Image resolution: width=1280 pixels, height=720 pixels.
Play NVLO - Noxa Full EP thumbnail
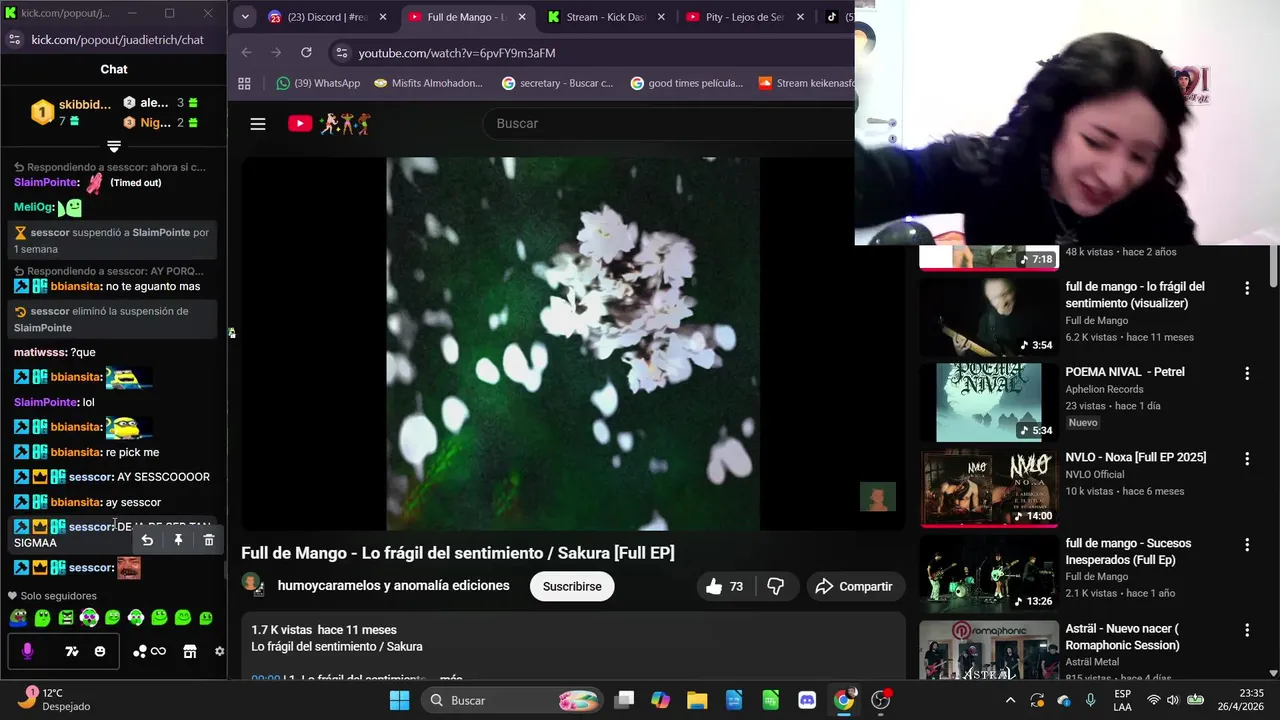click(x=988, y=488)
